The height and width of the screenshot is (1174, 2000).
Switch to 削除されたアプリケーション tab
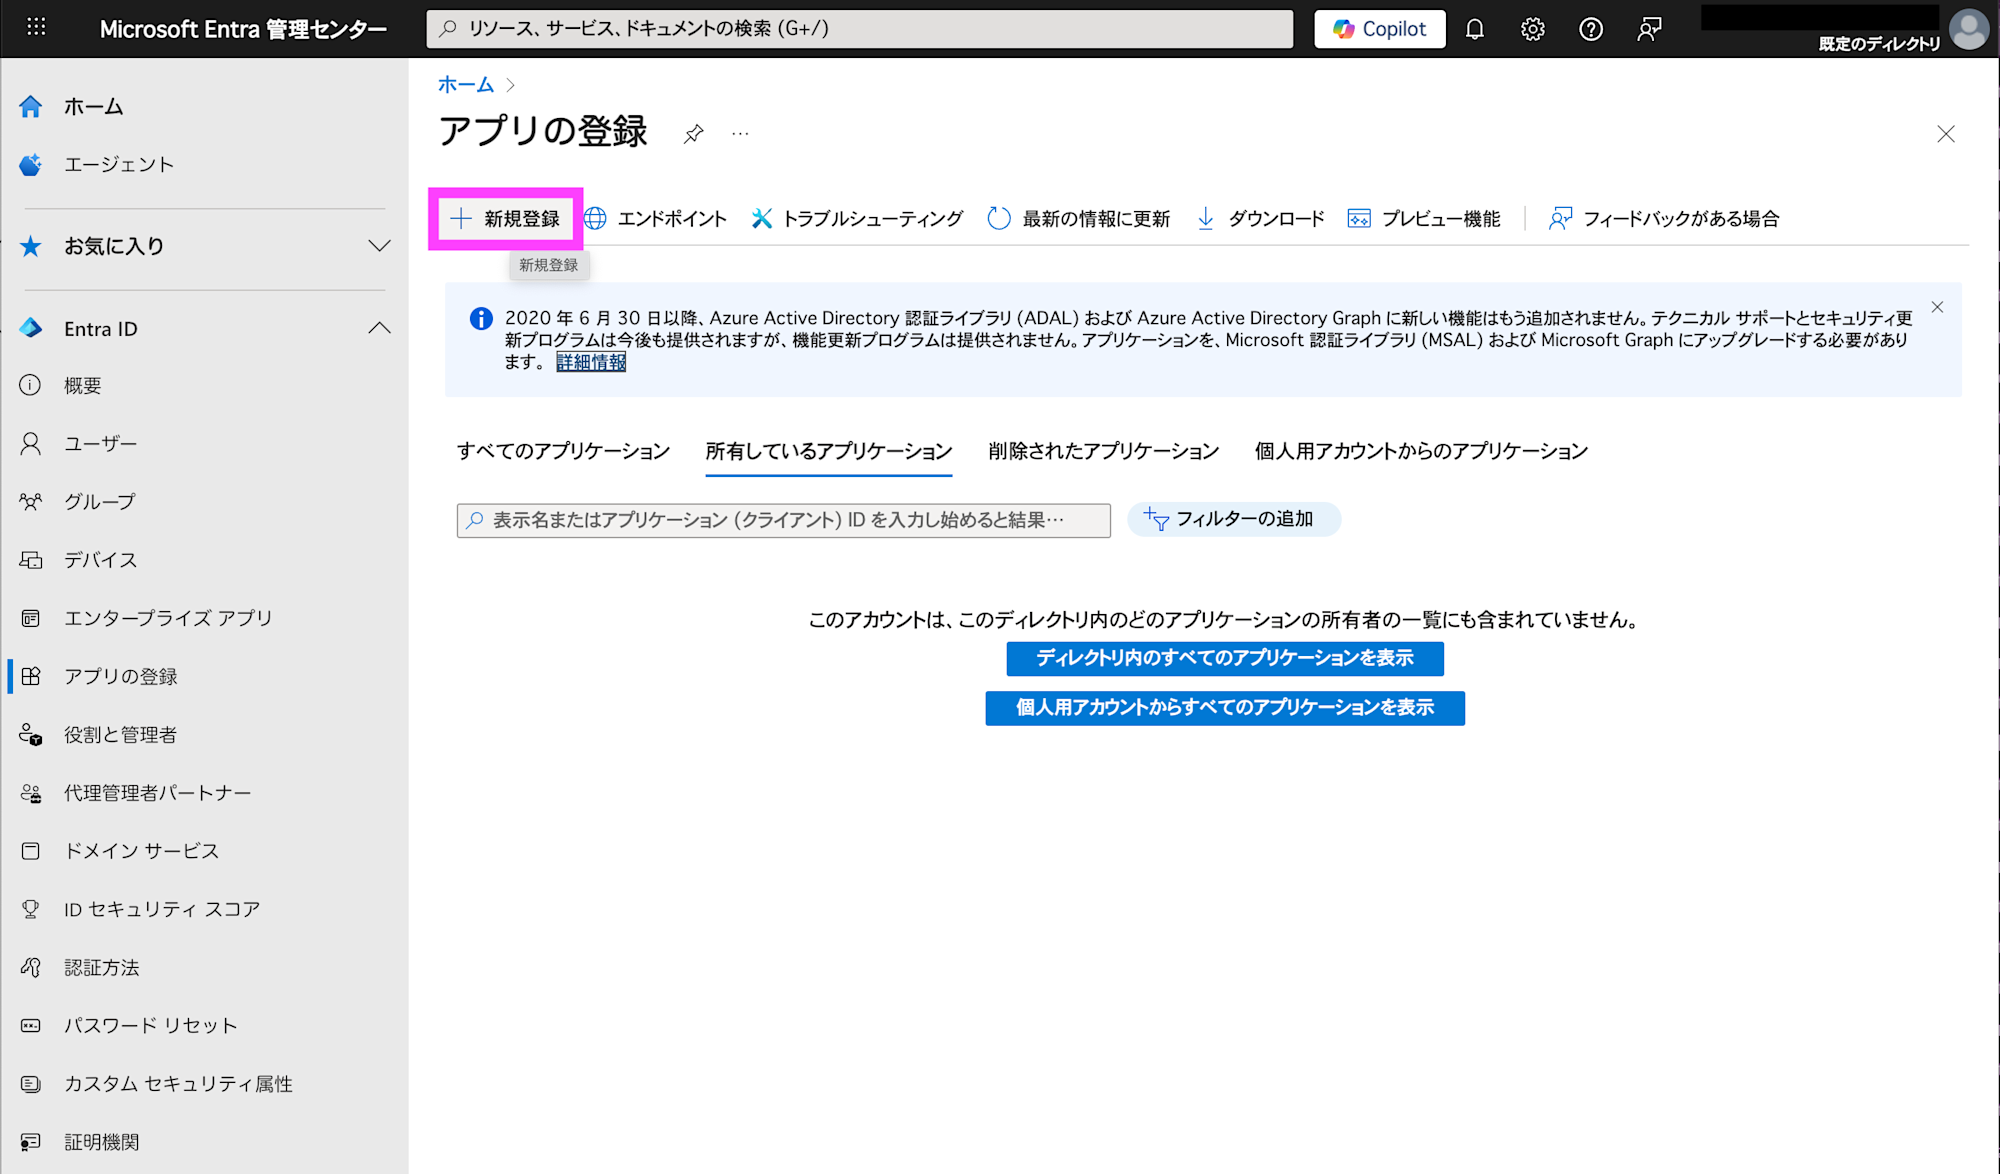[x=1104, y=451]
